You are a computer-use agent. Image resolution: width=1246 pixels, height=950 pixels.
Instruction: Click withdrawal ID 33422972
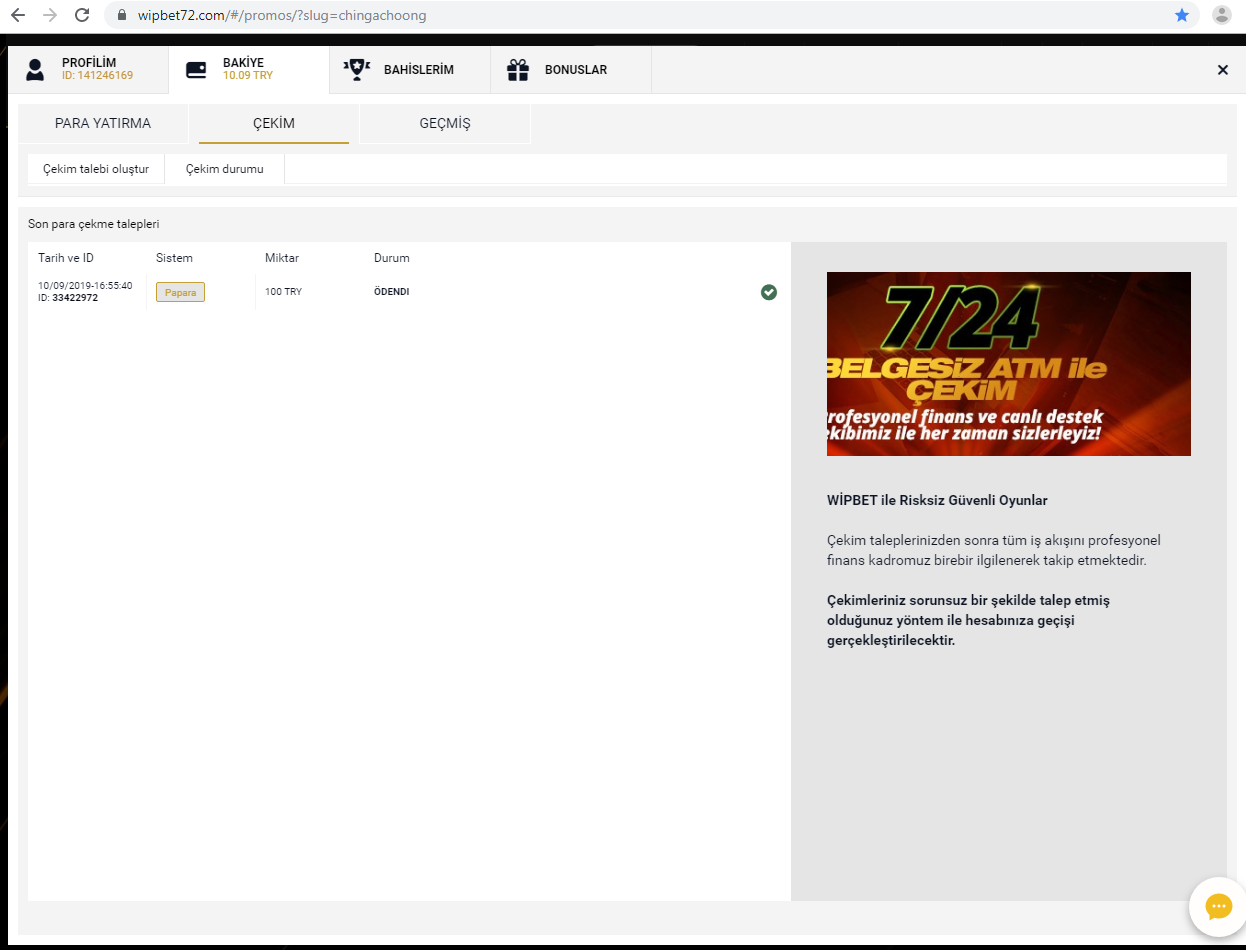tap(74, 298)
